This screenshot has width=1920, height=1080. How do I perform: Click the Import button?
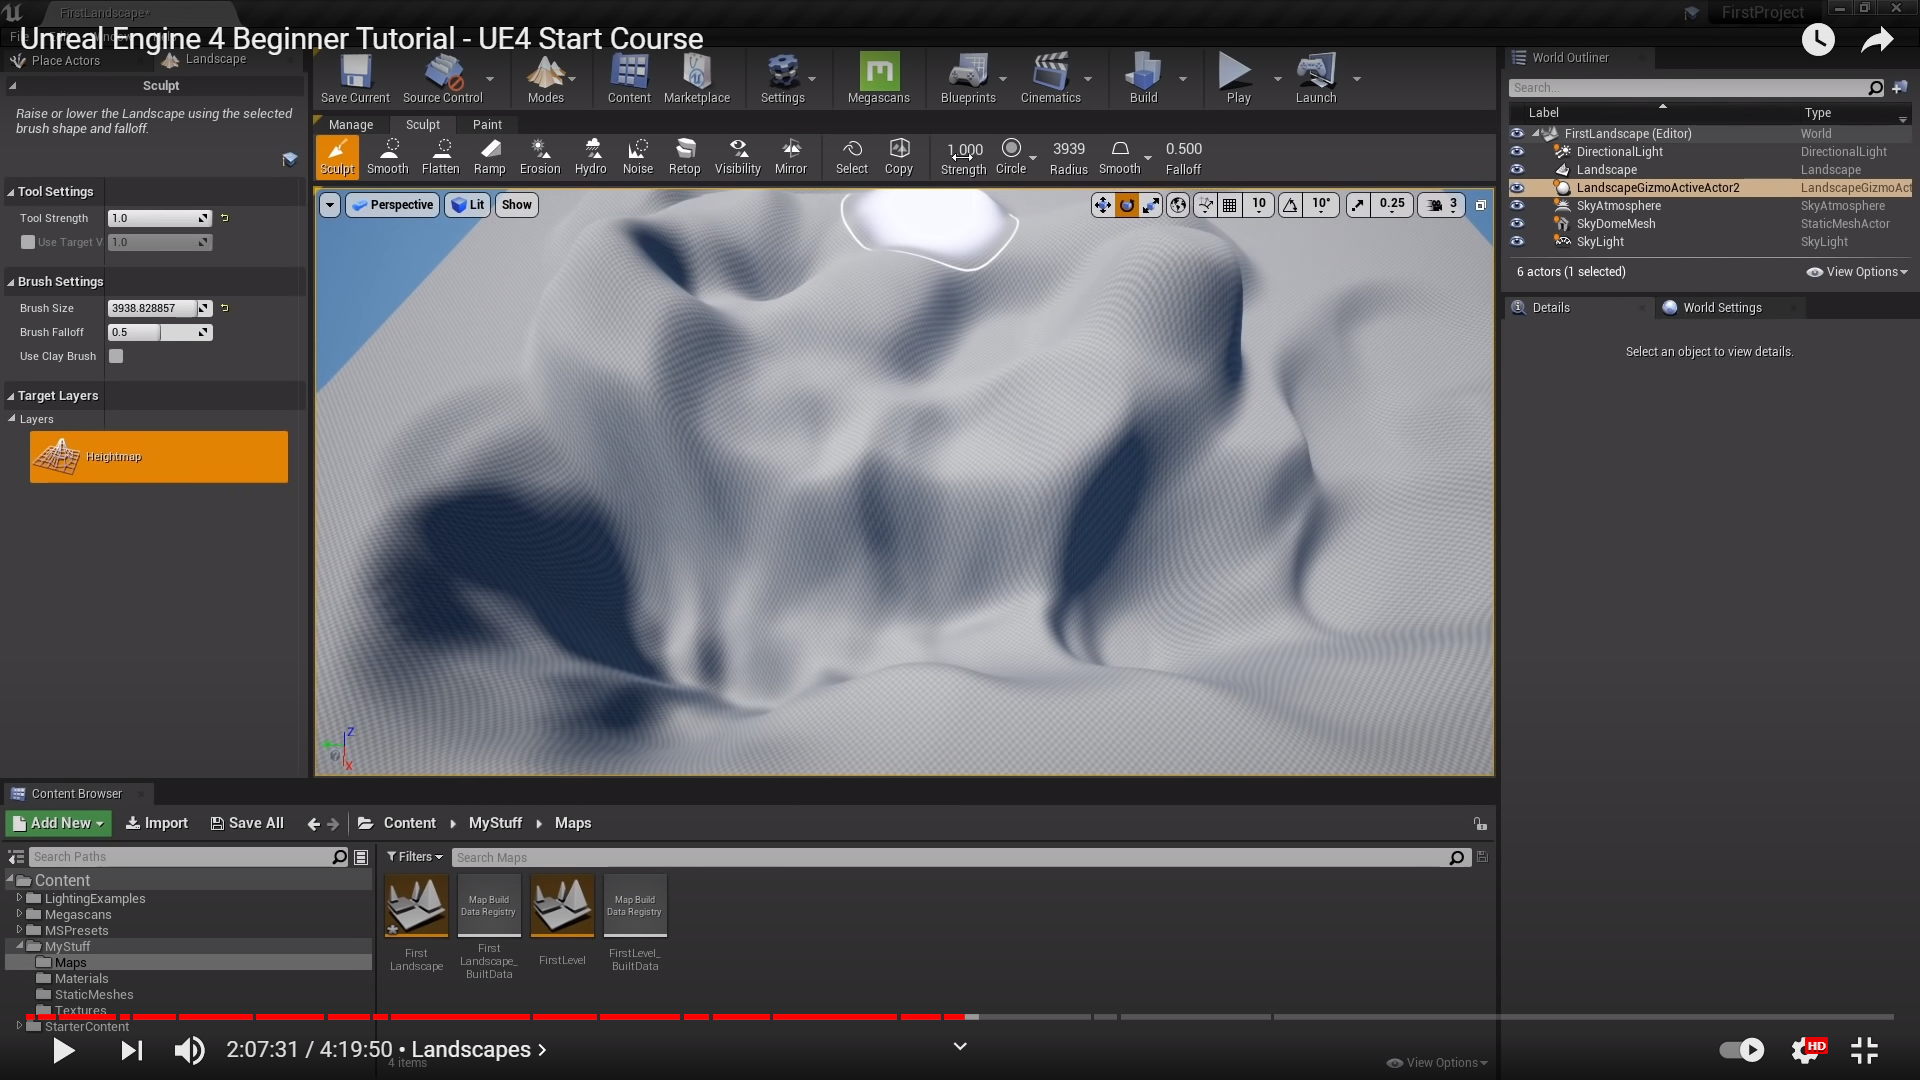(157, 823)
